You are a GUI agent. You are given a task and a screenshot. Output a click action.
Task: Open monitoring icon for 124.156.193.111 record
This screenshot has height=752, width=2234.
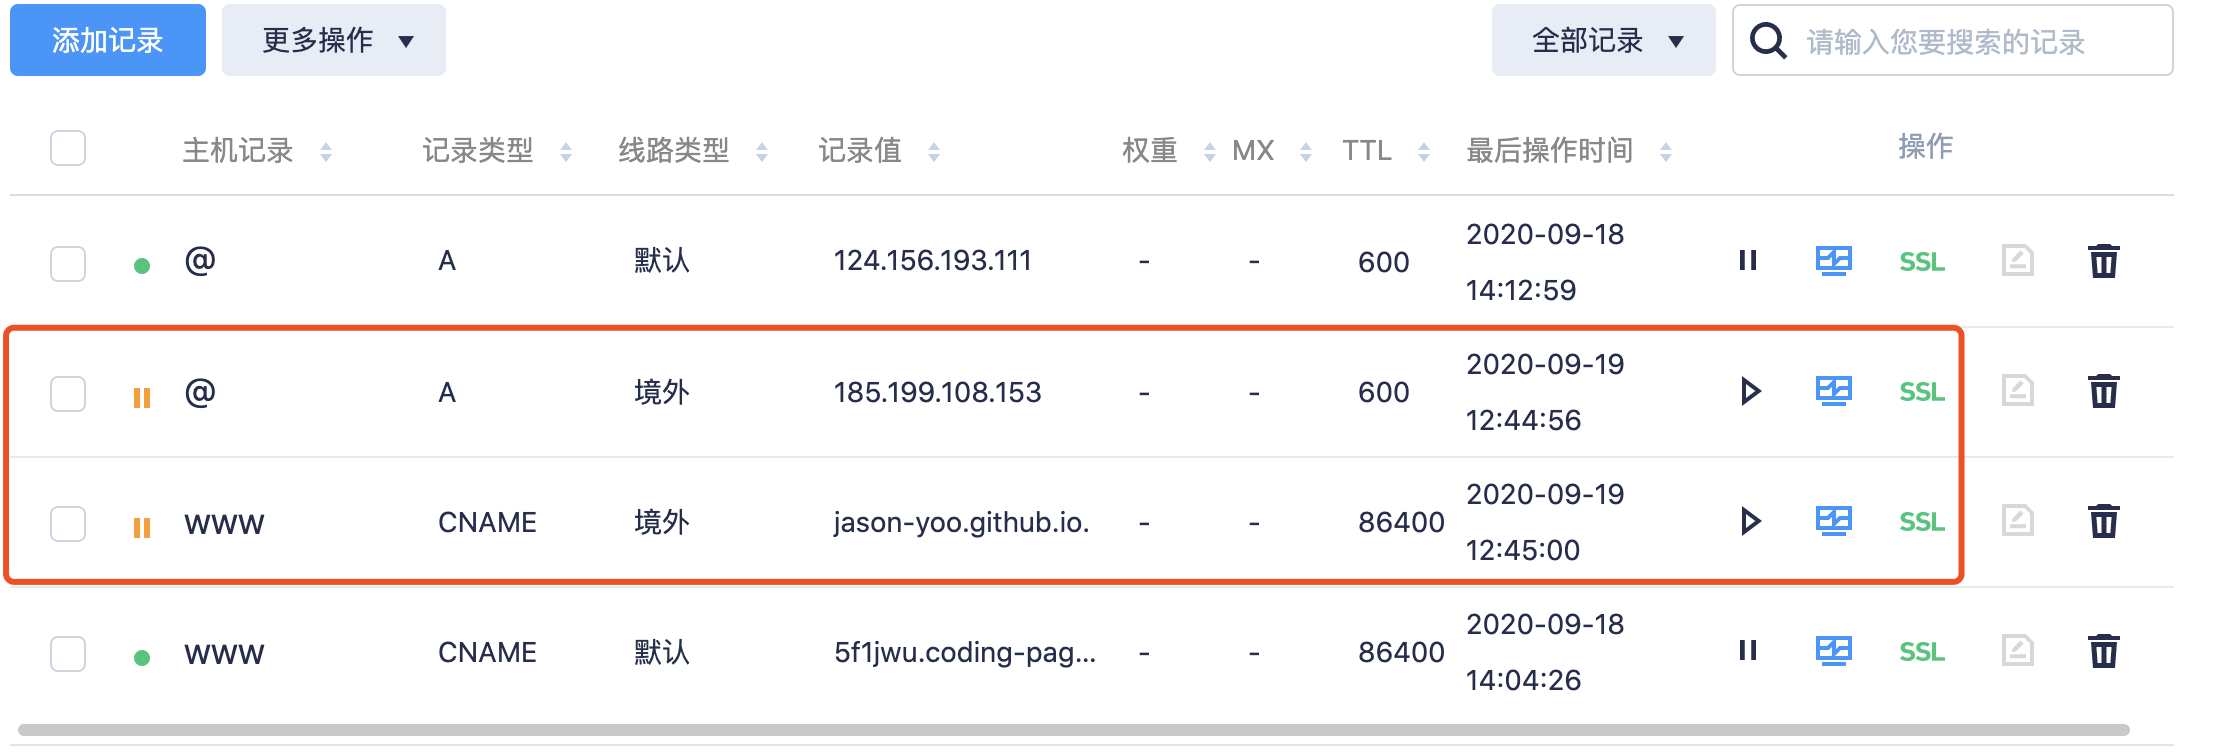pyautogui.click(x=1833, y=261)
